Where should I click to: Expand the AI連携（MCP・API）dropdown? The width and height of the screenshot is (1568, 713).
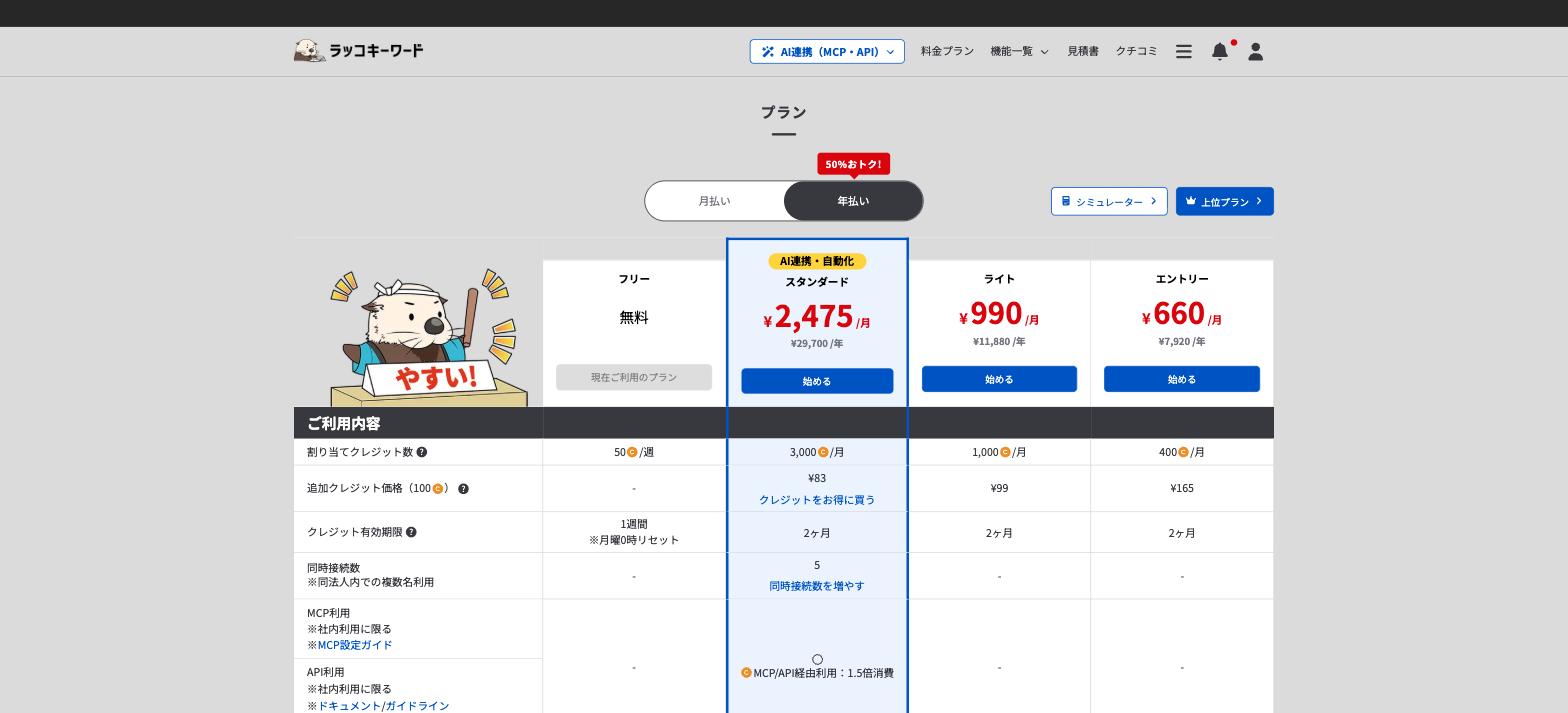click(x=827, y=51)
